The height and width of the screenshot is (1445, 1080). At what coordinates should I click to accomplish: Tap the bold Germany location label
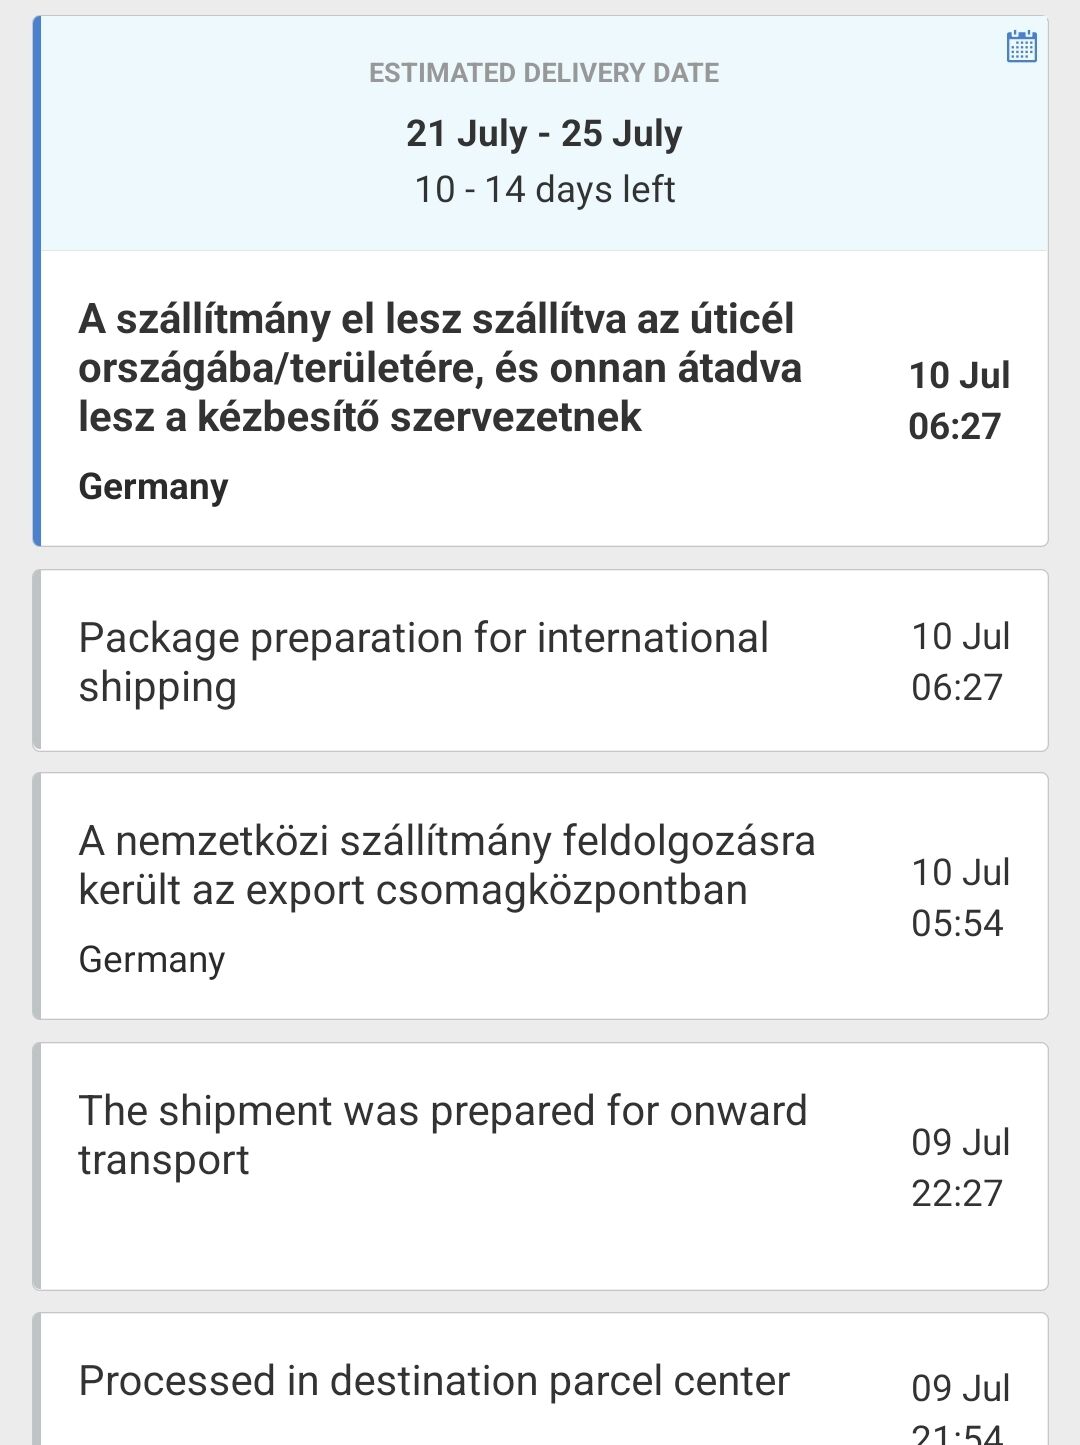pos(153,487)
